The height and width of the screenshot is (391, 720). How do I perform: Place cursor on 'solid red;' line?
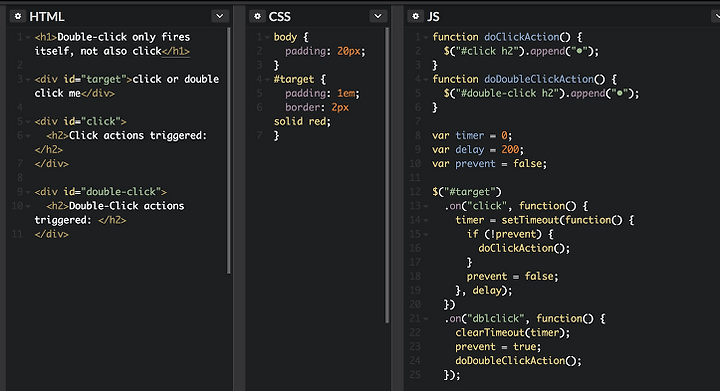(302, 122)
